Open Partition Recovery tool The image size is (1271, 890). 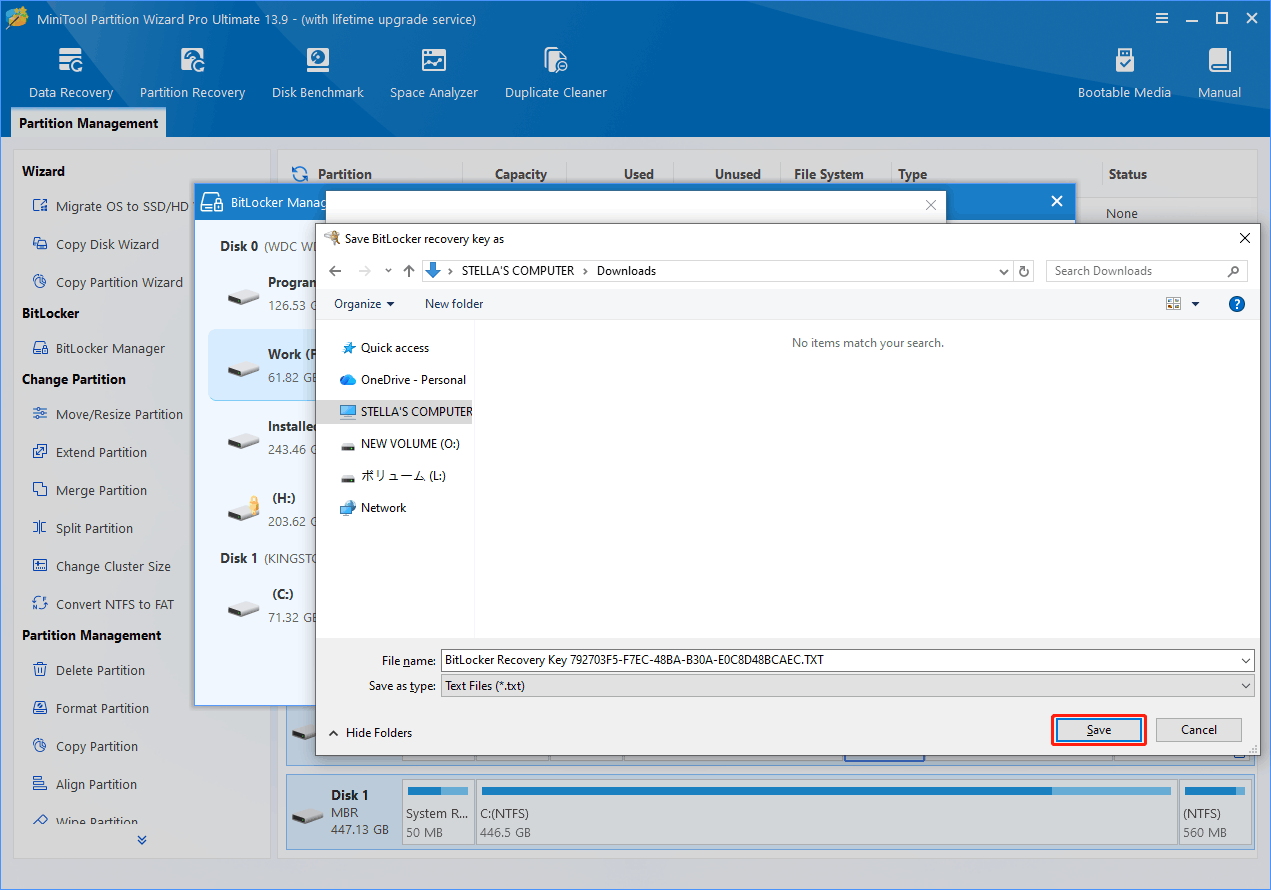click(x=192, y=73)
